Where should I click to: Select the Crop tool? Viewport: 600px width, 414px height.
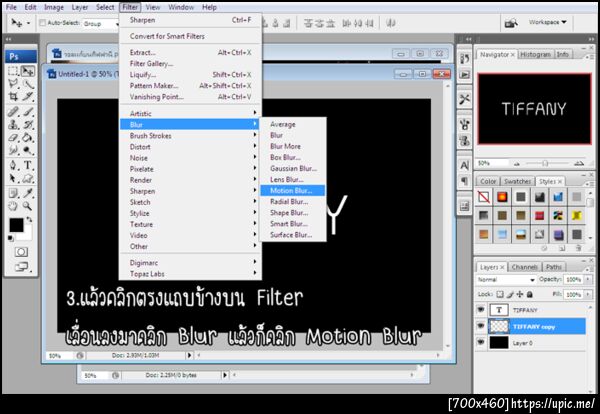coord(13,96)
